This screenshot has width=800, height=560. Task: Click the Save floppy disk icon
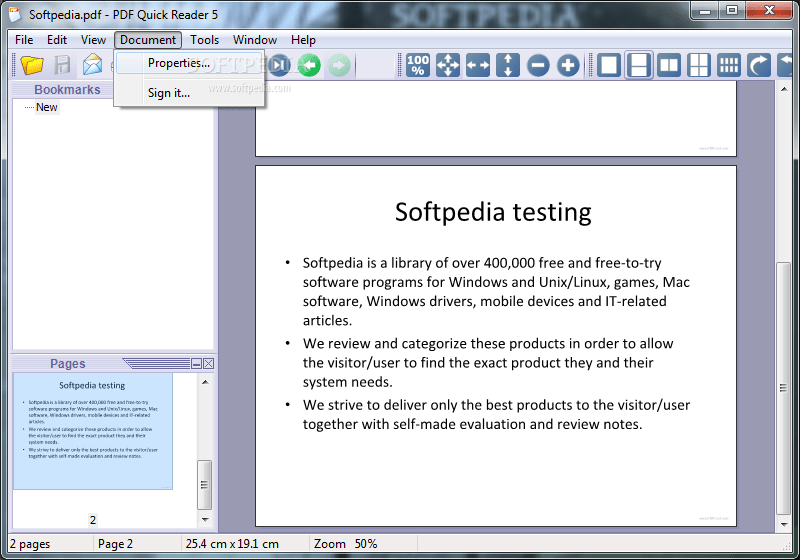62,65
